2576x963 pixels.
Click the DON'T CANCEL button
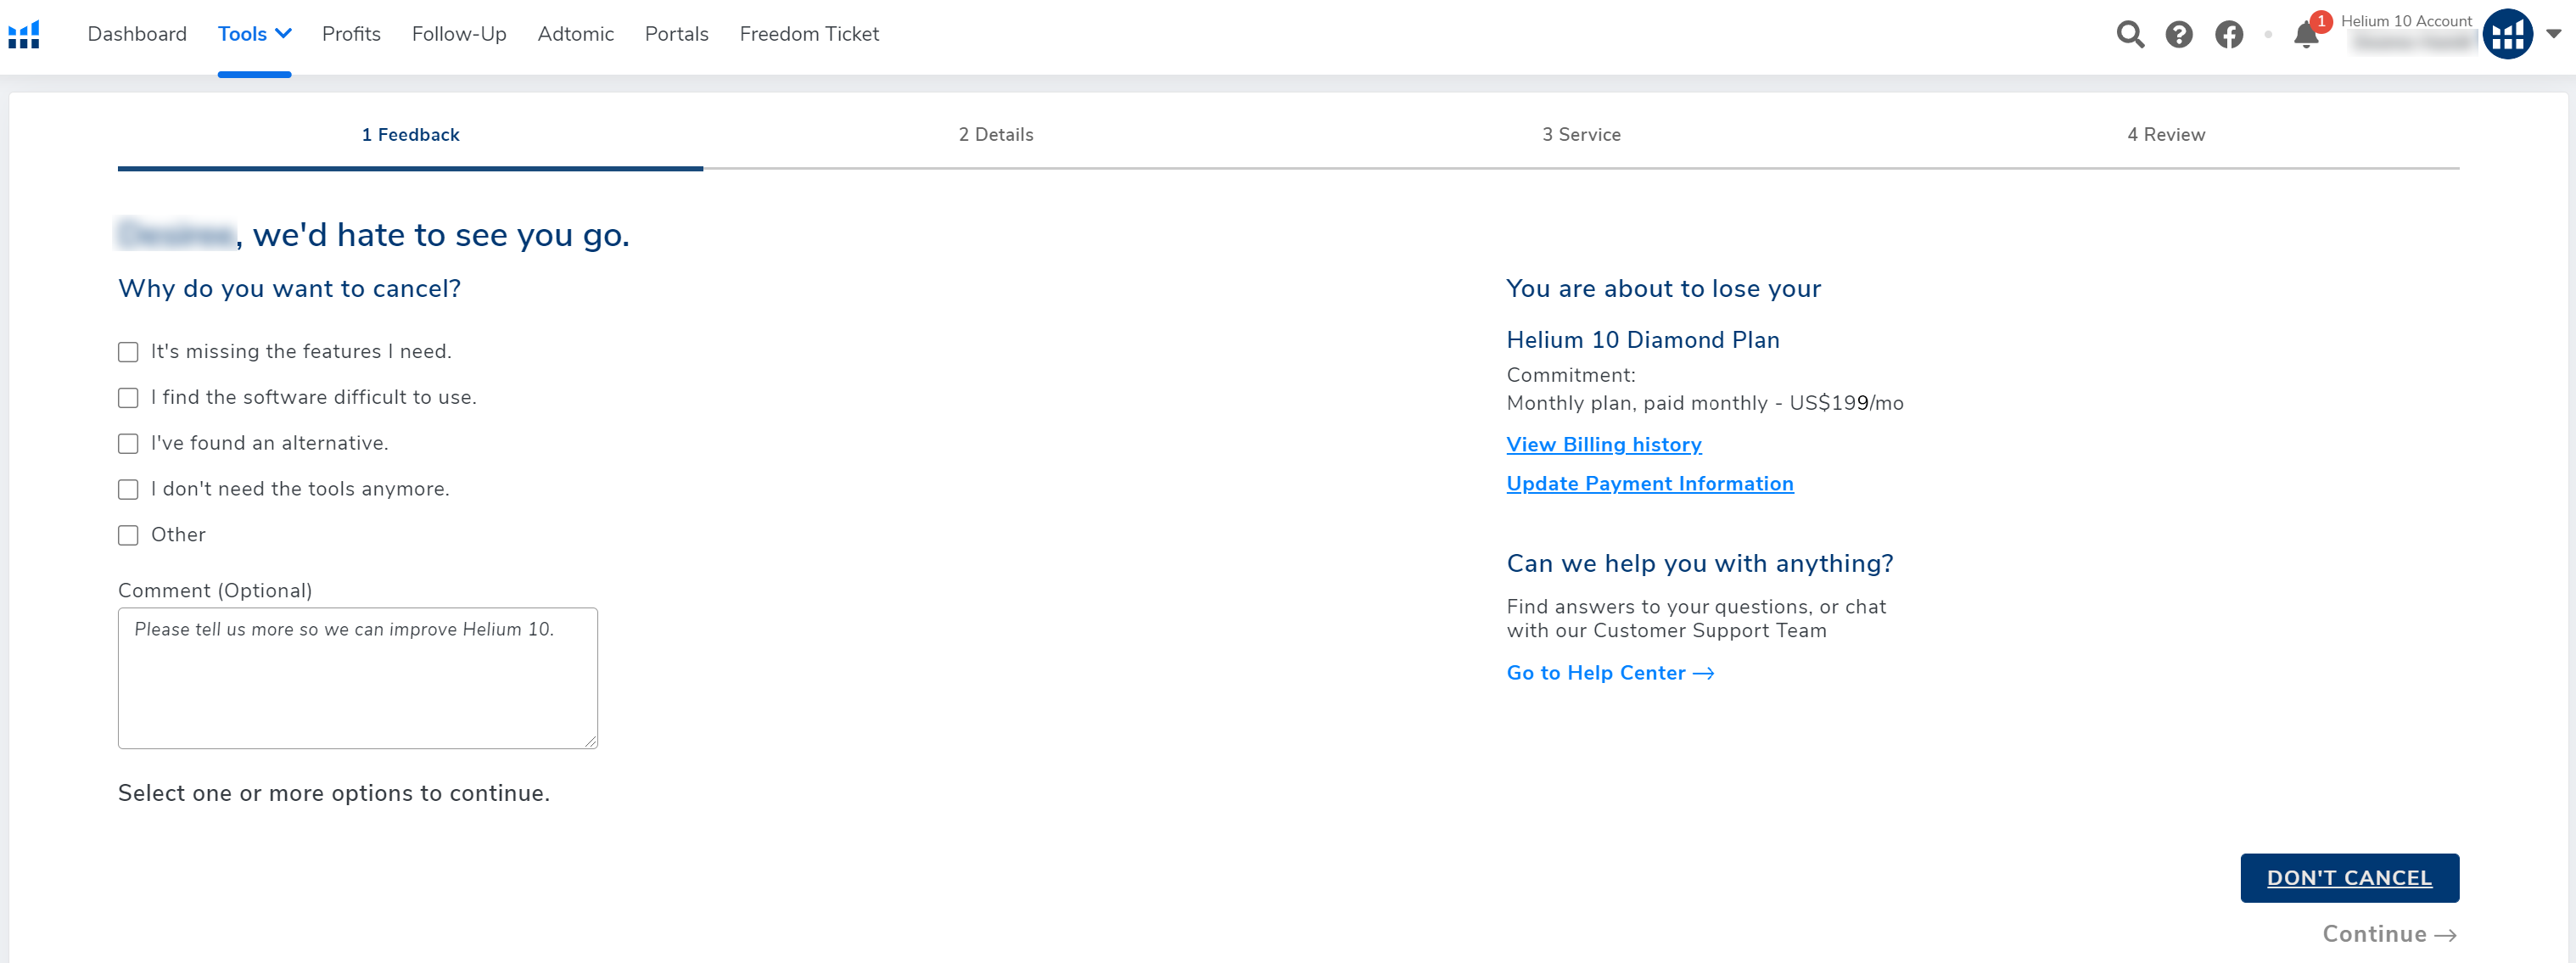2349,877
